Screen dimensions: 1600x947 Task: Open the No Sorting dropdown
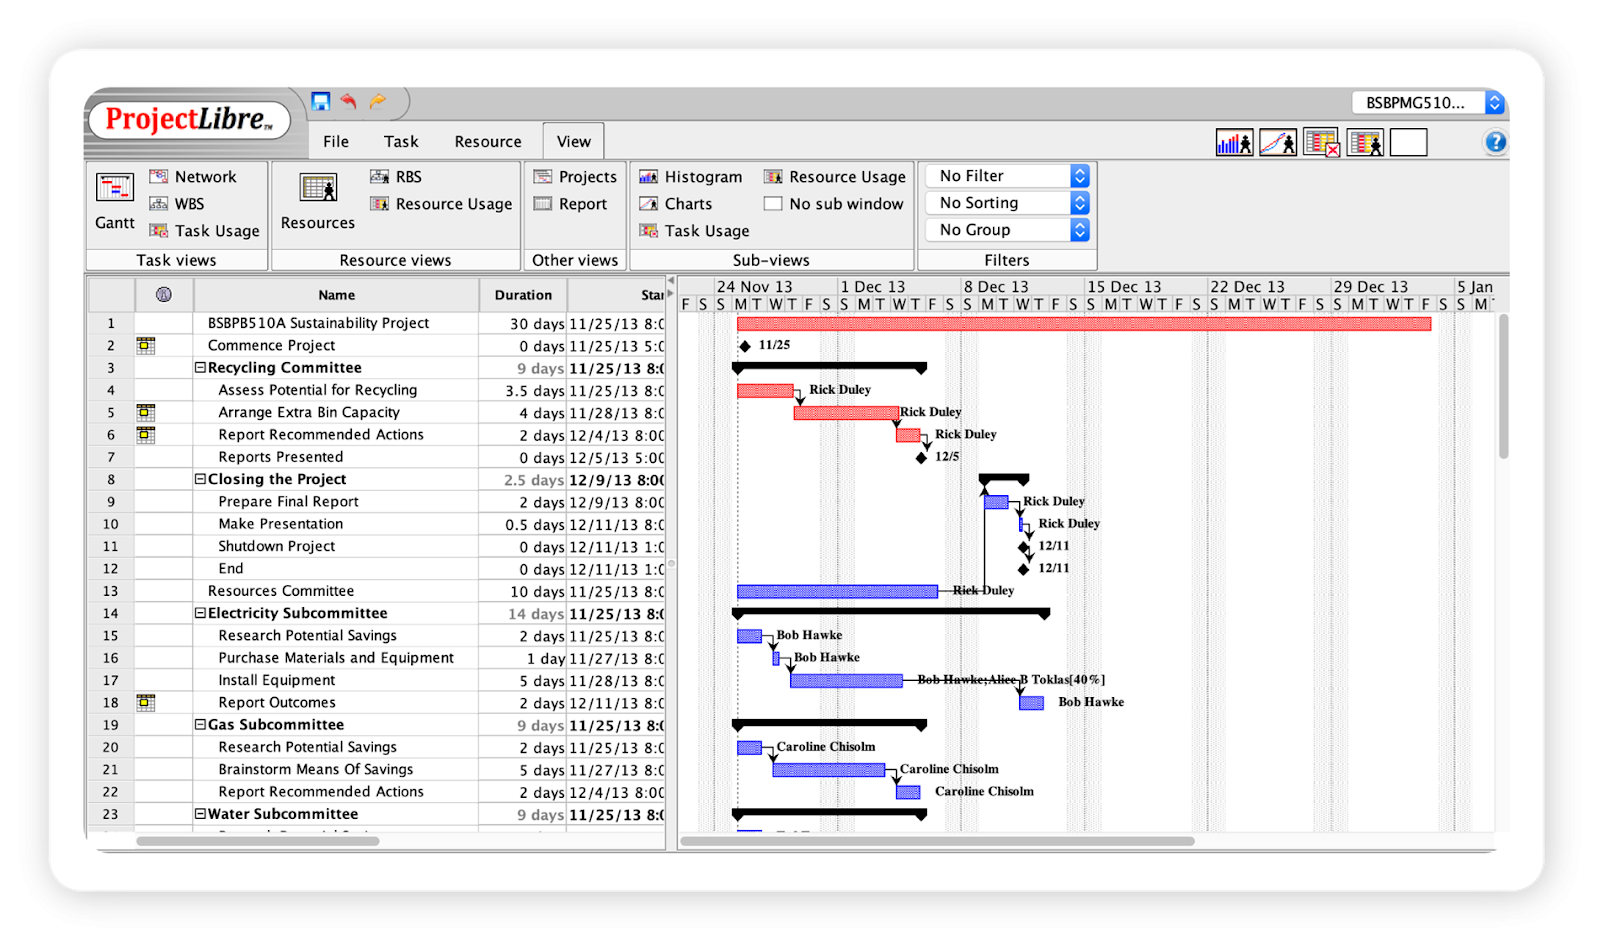[x=1006, y=202]
